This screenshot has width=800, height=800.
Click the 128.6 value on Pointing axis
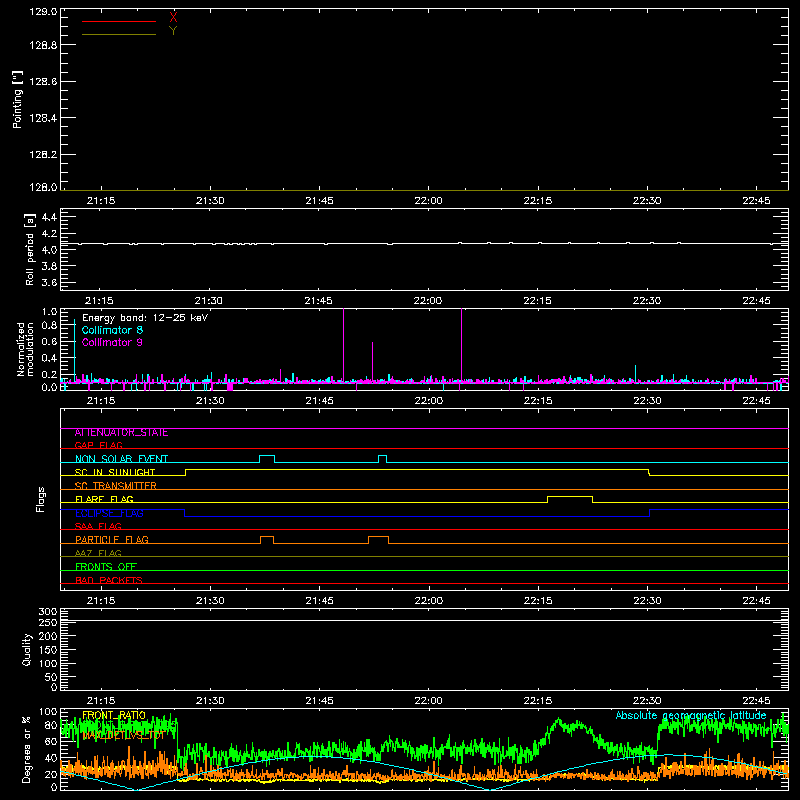(x=43, y=81)
